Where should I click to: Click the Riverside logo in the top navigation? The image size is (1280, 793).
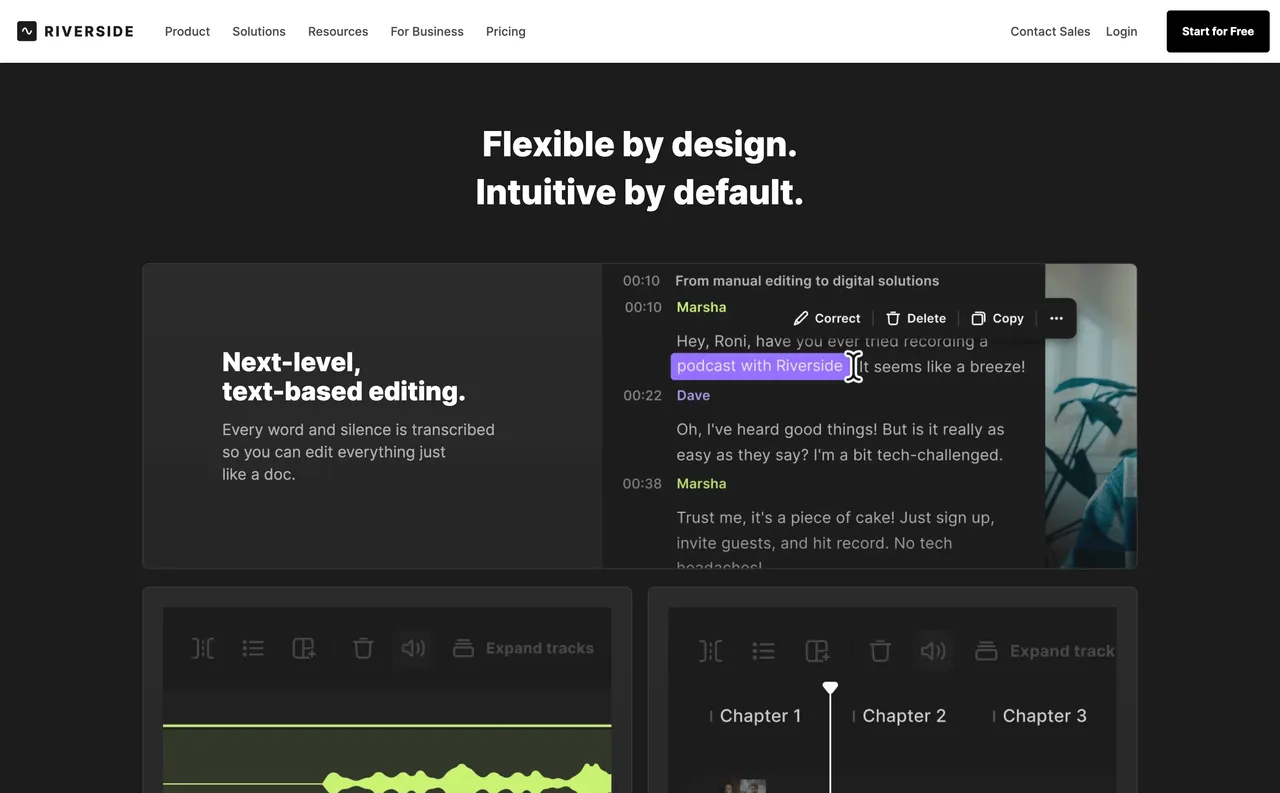(75, 31)
